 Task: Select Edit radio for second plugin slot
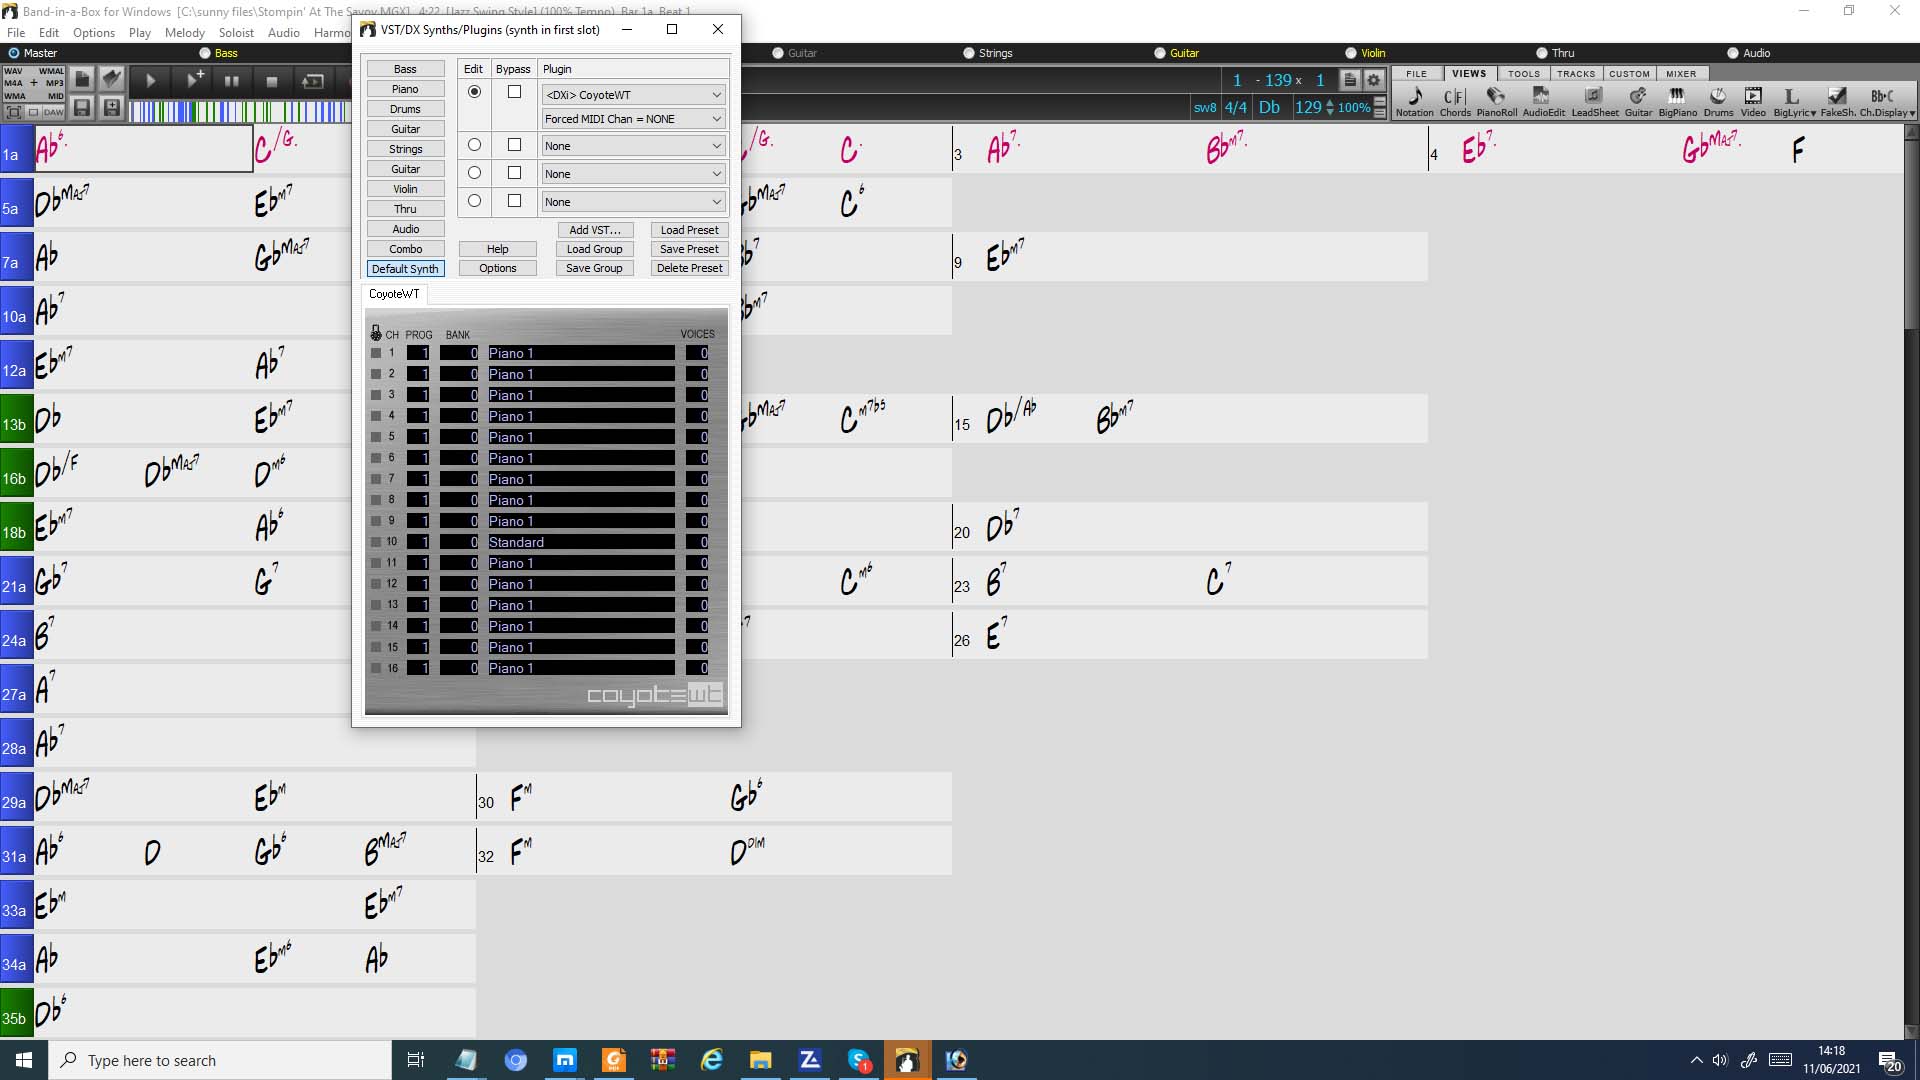[474, 145]
